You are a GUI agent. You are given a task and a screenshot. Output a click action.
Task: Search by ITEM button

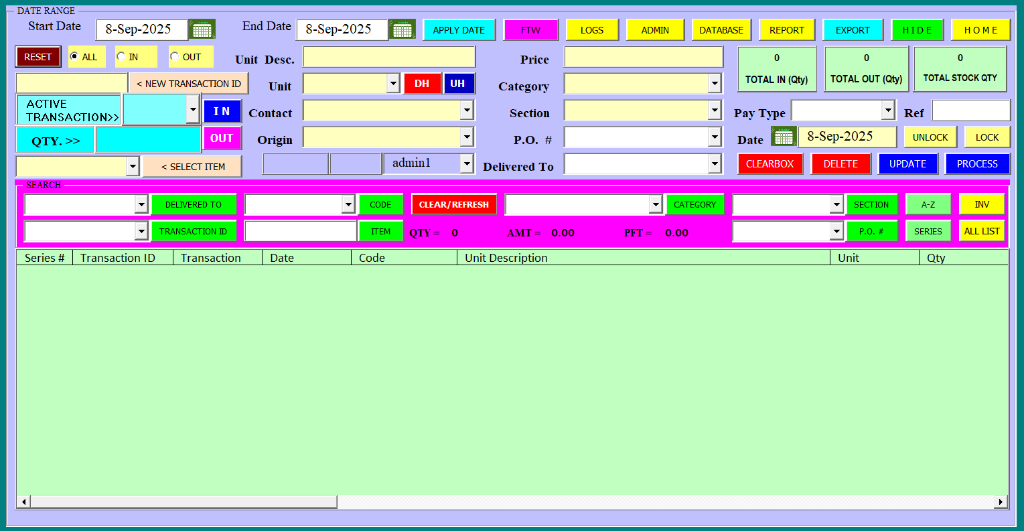coord(380,231)
